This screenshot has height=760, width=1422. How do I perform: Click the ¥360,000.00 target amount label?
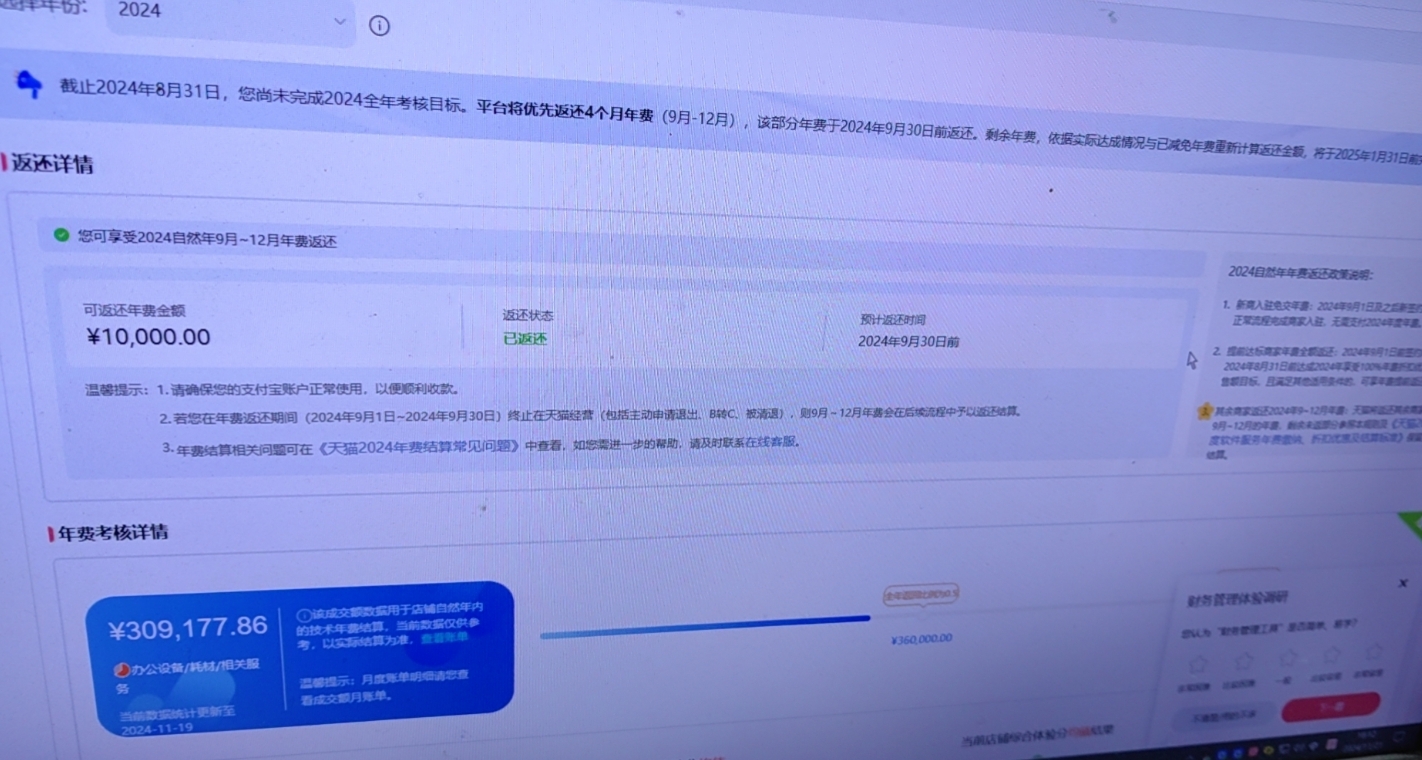click(x=921, y=638)
